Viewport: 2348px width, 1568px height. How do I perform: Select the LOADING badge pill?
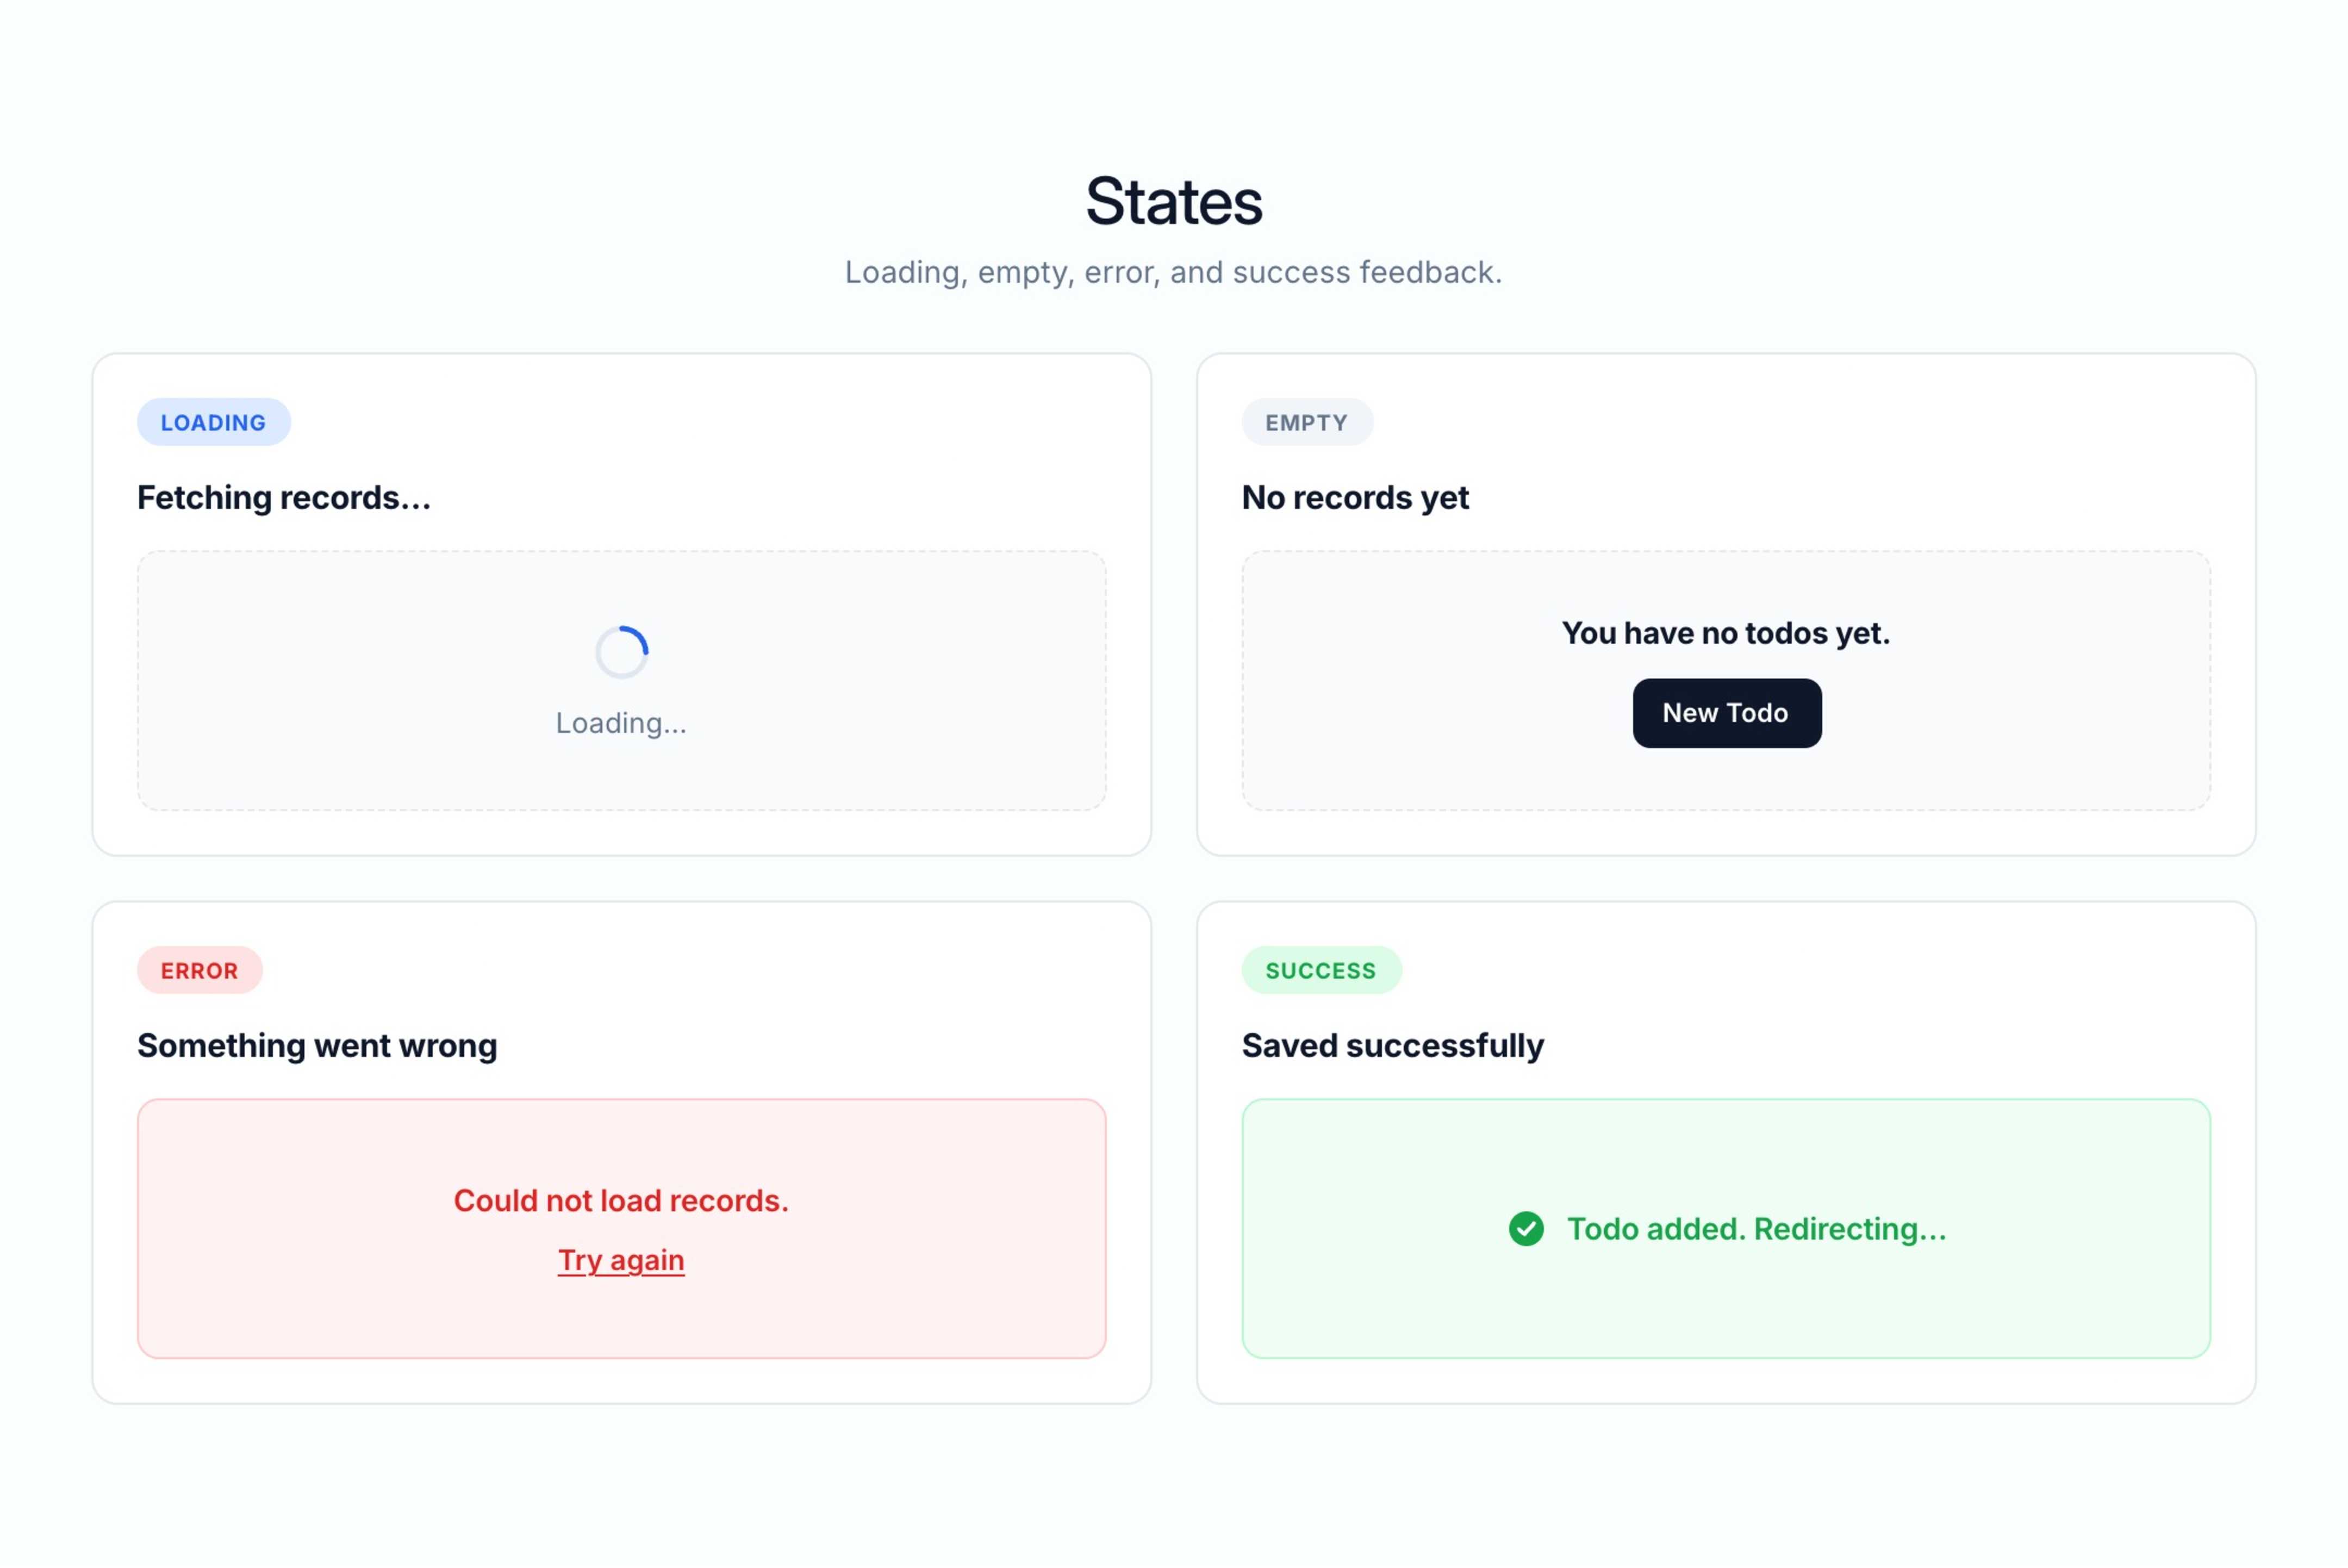coord(213,421)
